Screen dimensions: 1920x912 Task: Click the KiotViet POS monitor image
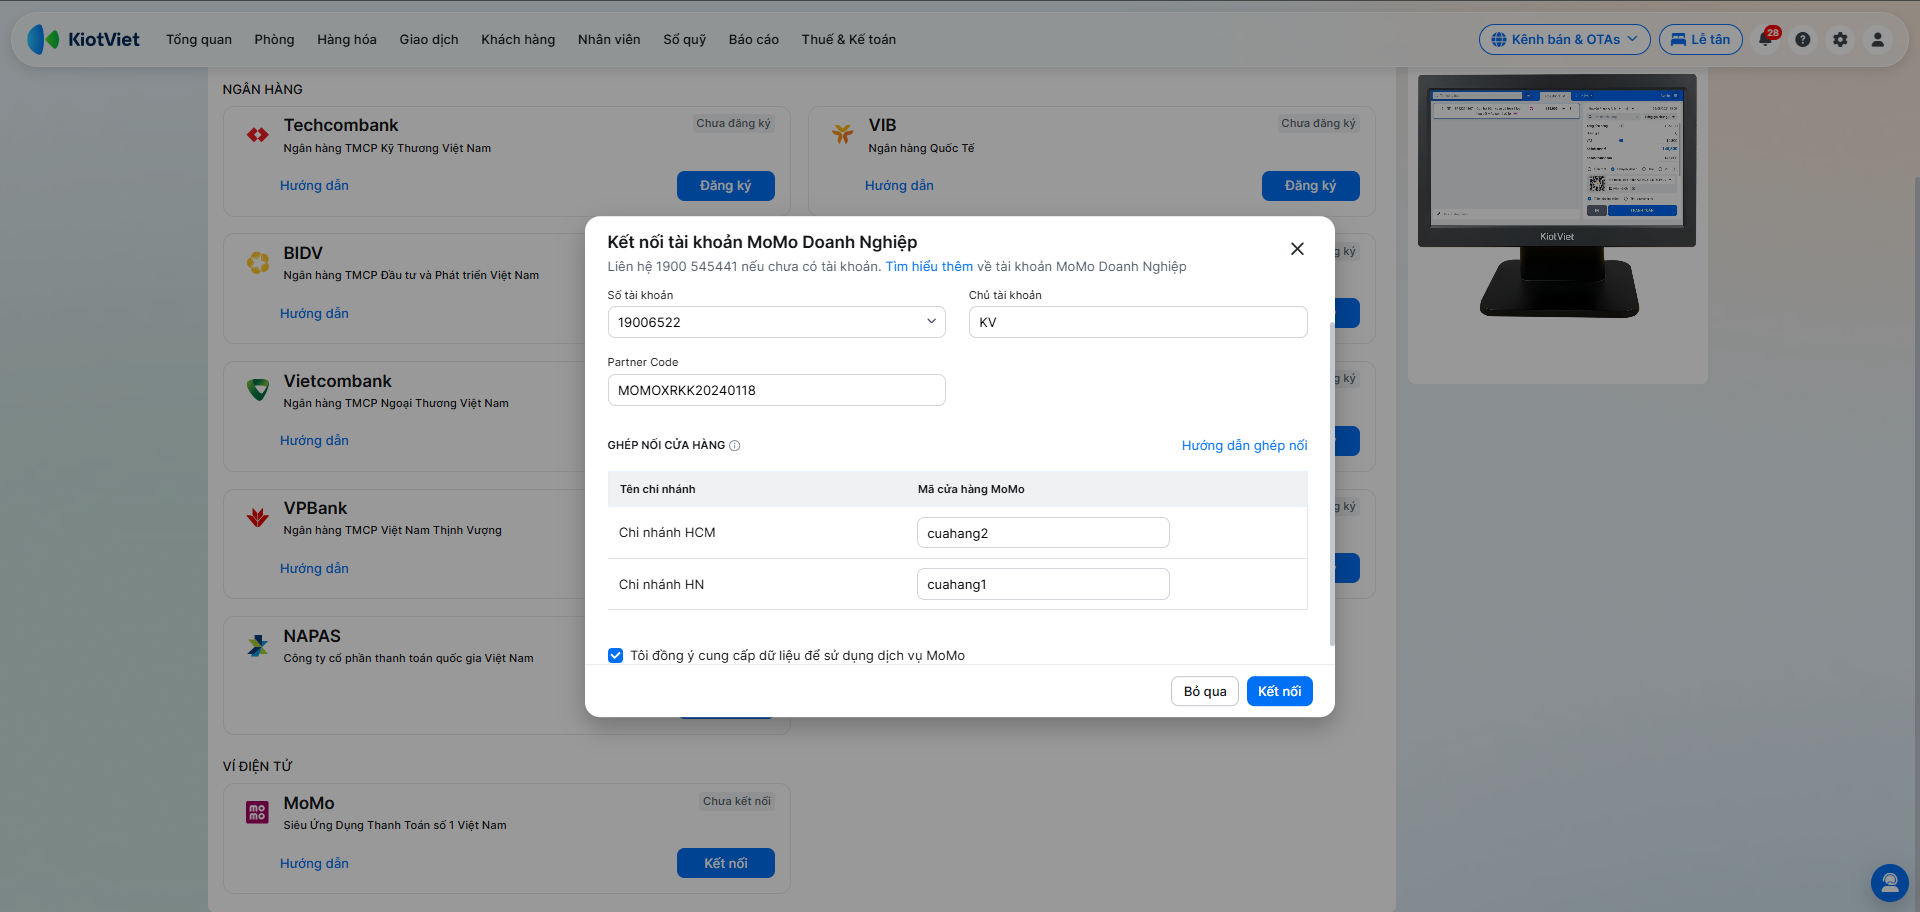pos(1557,196)
